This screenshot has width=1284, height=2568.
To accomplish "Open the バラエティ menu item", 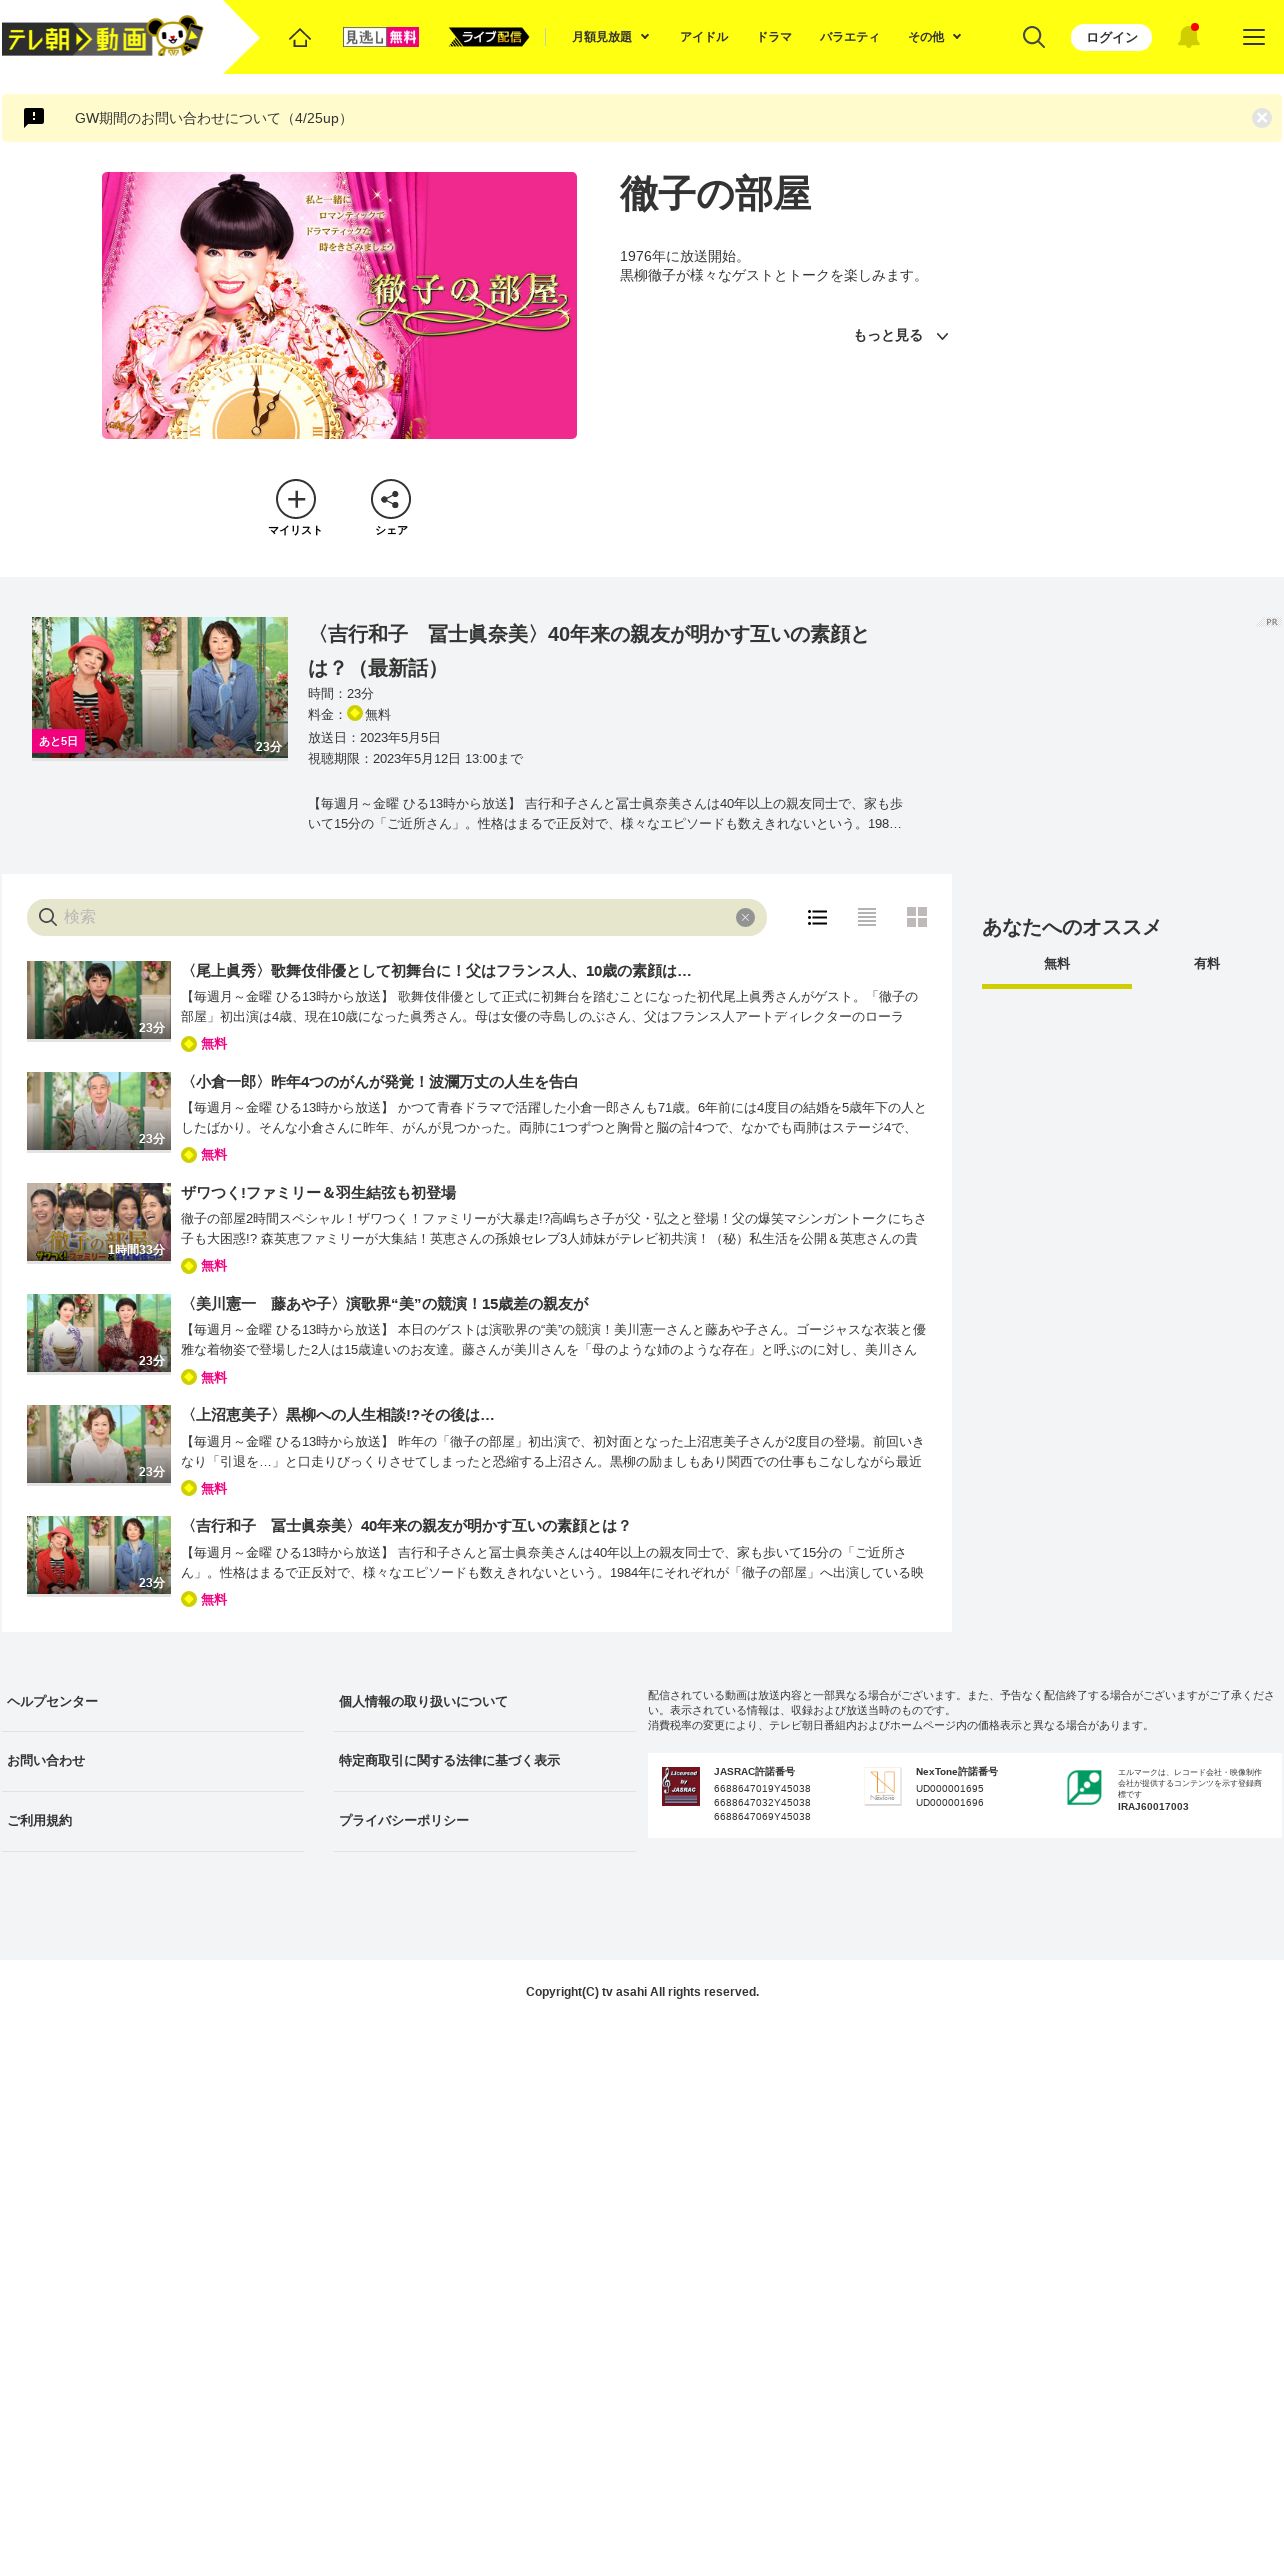I will point(850,37).
